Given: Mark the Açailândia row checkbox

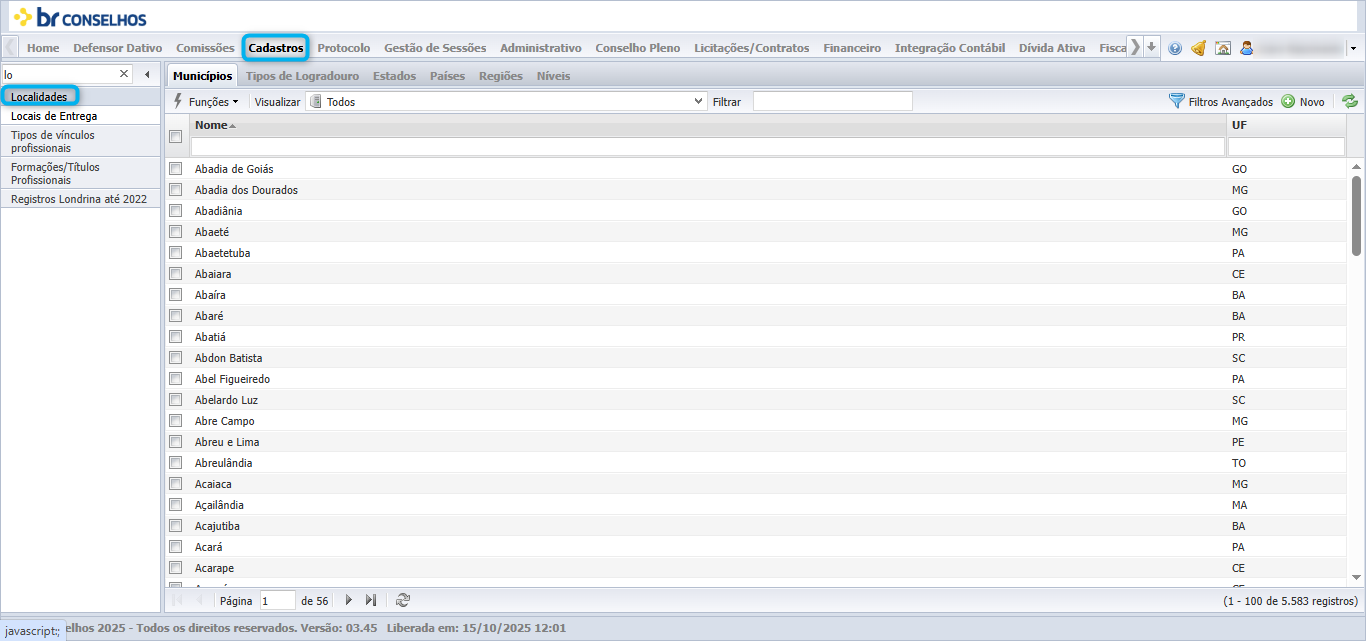Looking at the screenshot, I should [x=176, y=505].
